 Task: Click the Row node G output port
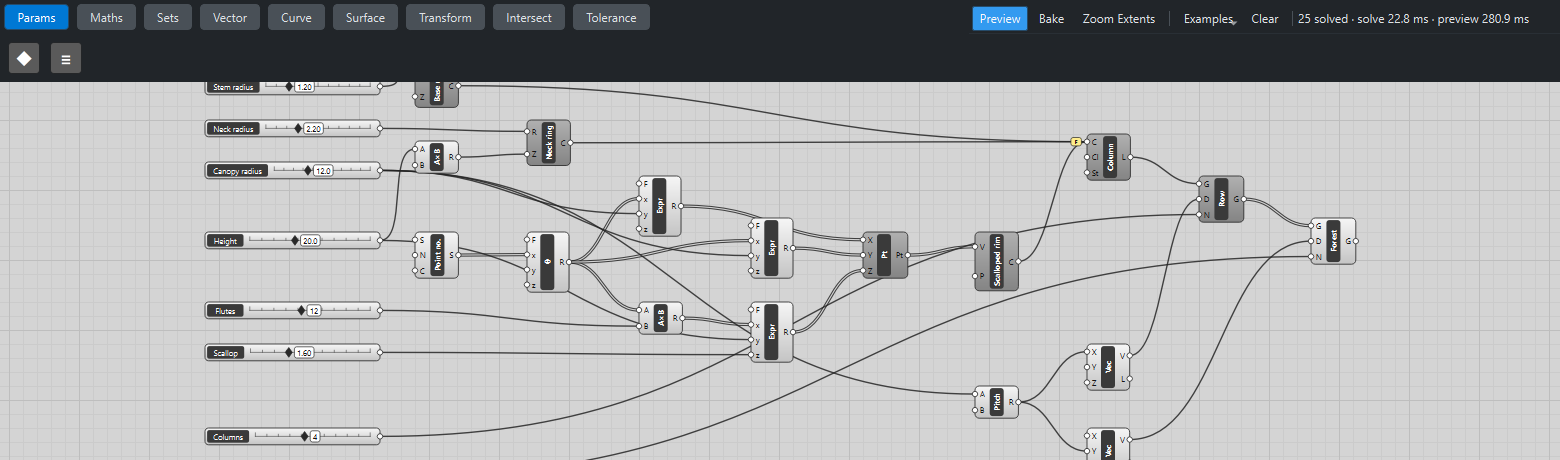click(x=1244, y=199)
